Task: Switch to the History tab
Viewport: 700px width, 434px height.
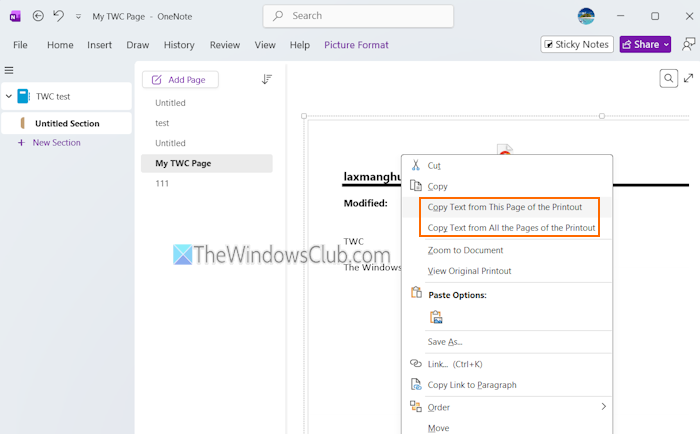Action: pos(179,45)
